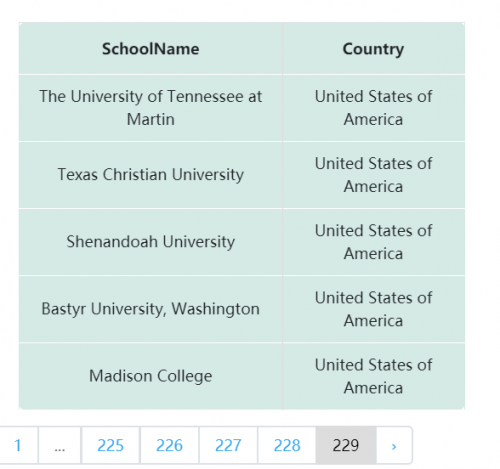Click country cell for Shenandoah University
This screenshot has height=469, width=500.
coord(373,242)
